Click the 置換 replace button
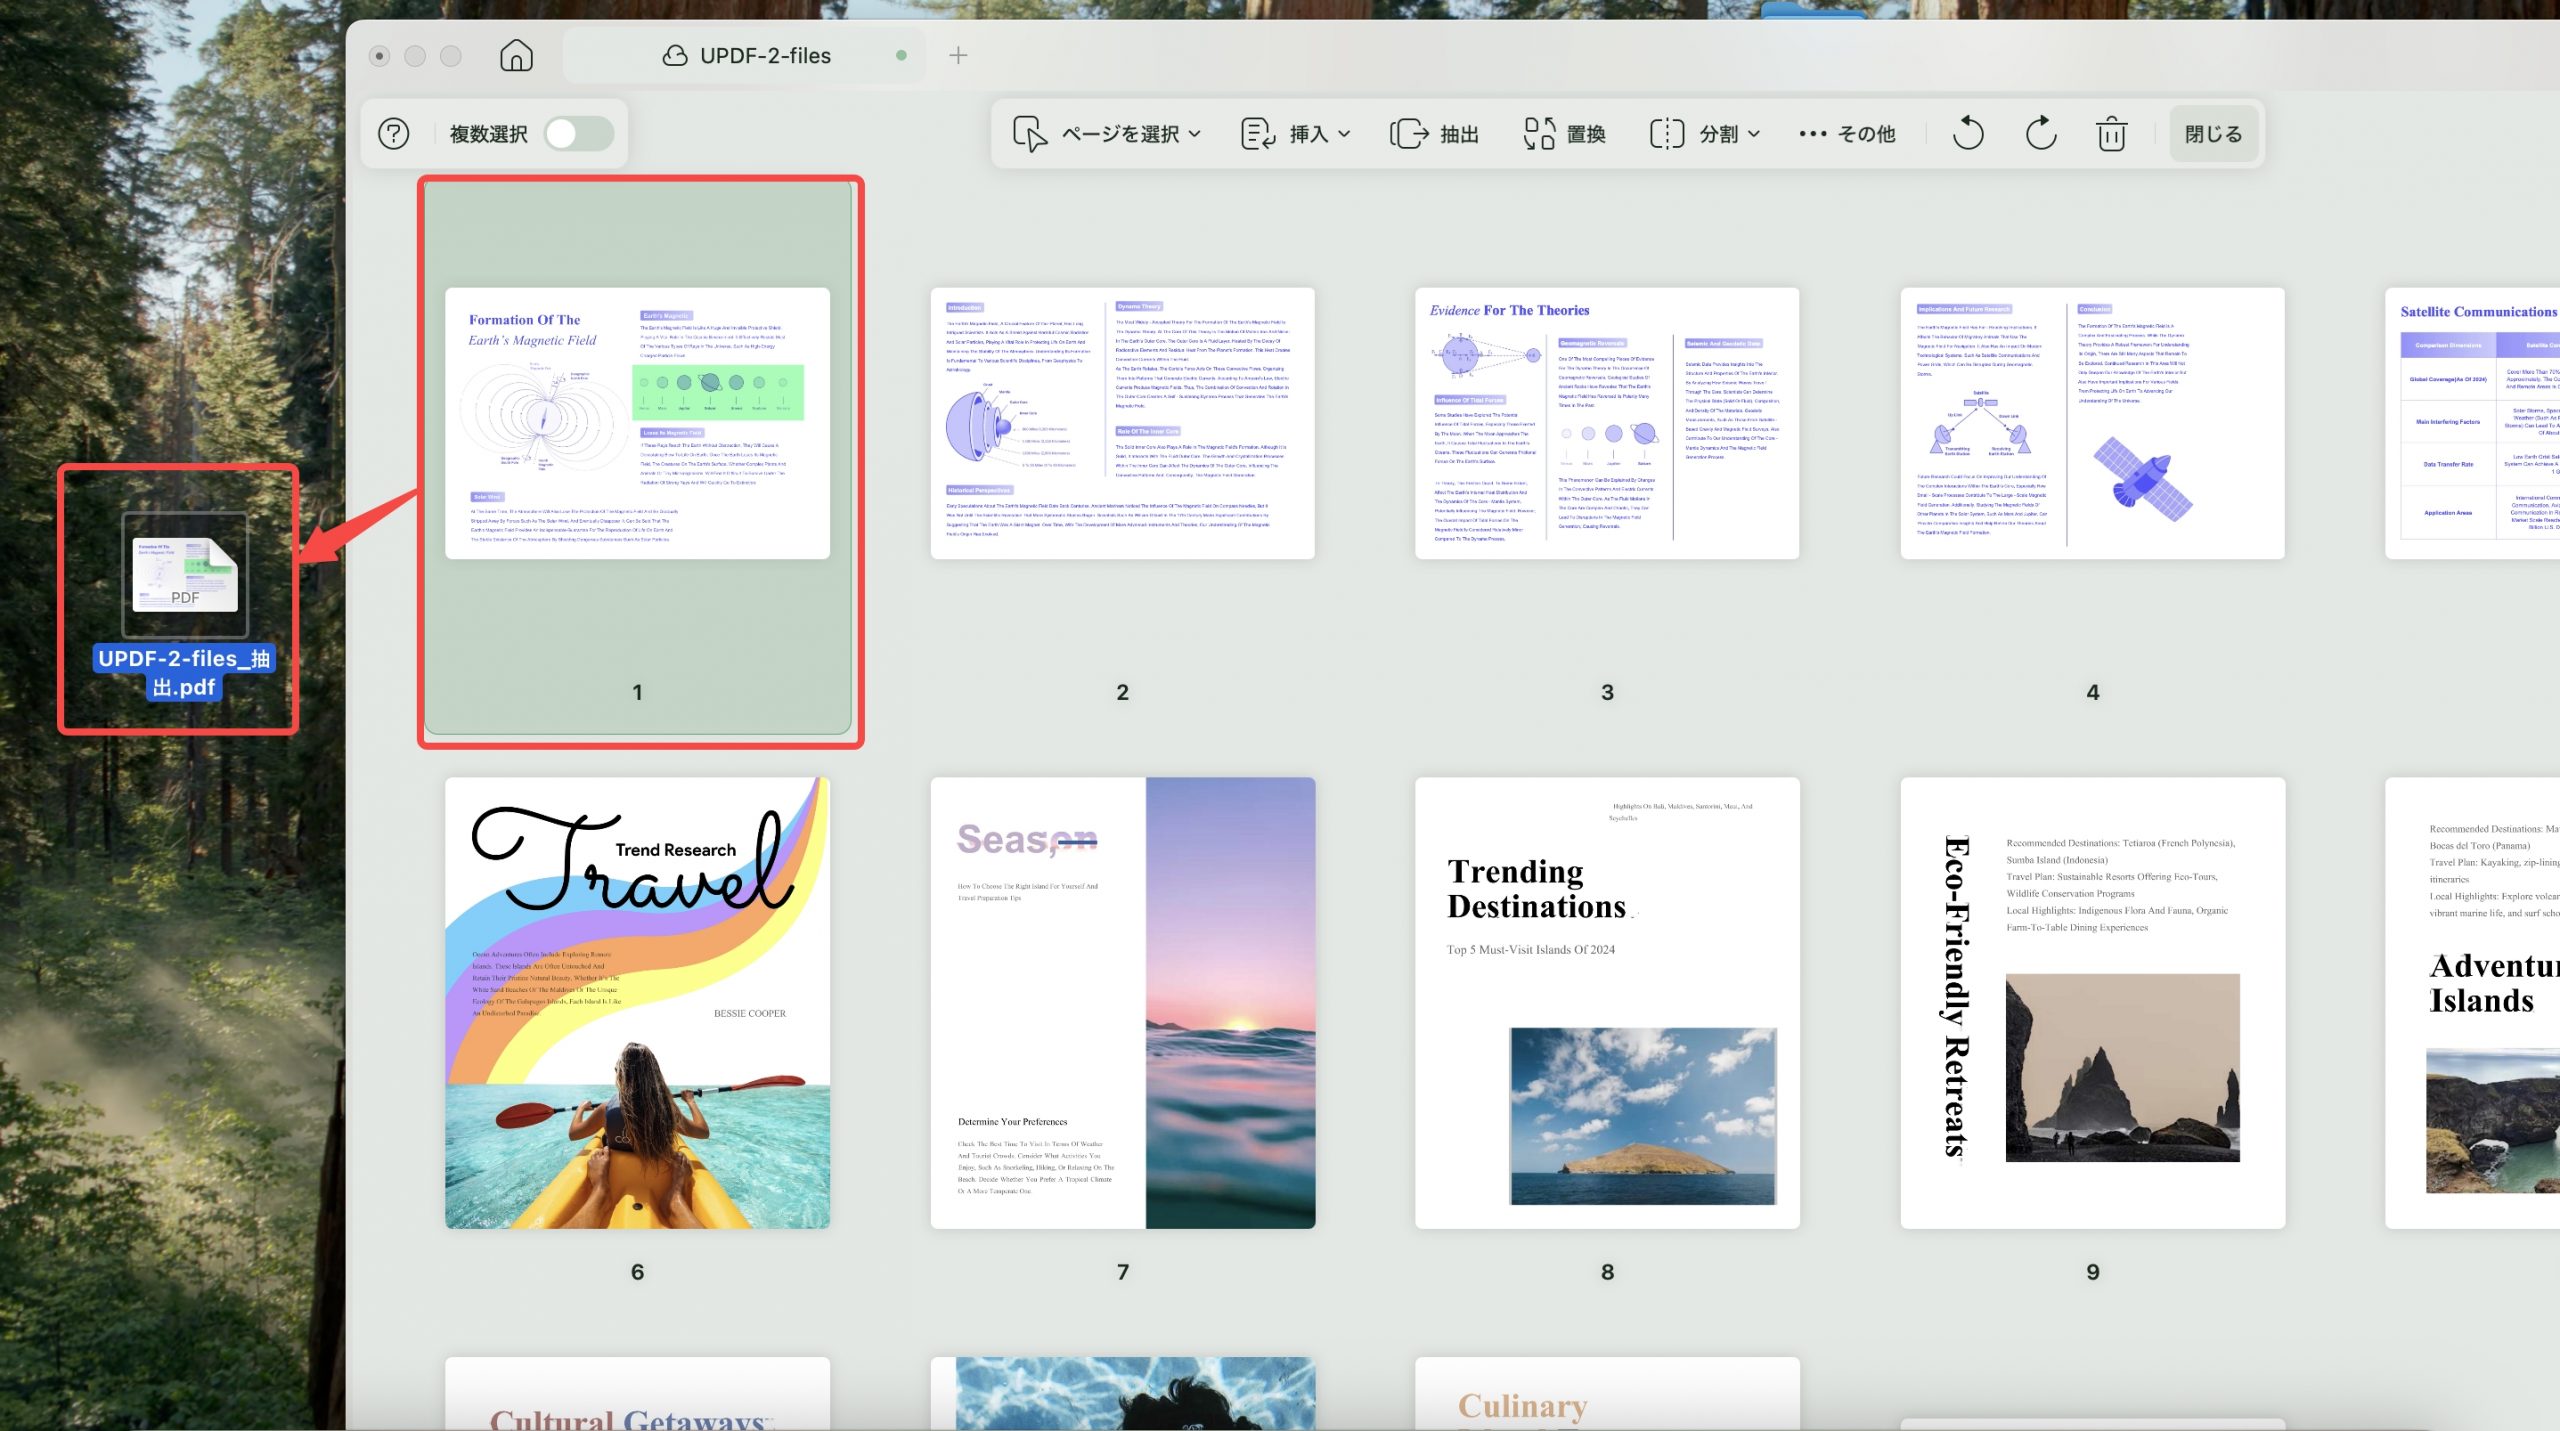Viewport: 2560px width, 1431px height. coord(1565,134)
